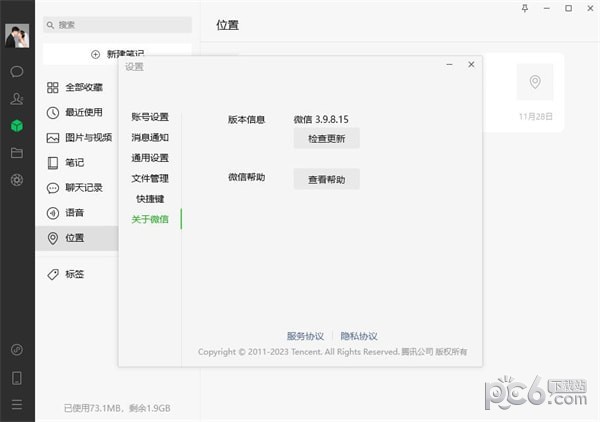This screenshot has height=422, width=600.
Task: Minimize the main WeChat window
Action: [547, 8]
